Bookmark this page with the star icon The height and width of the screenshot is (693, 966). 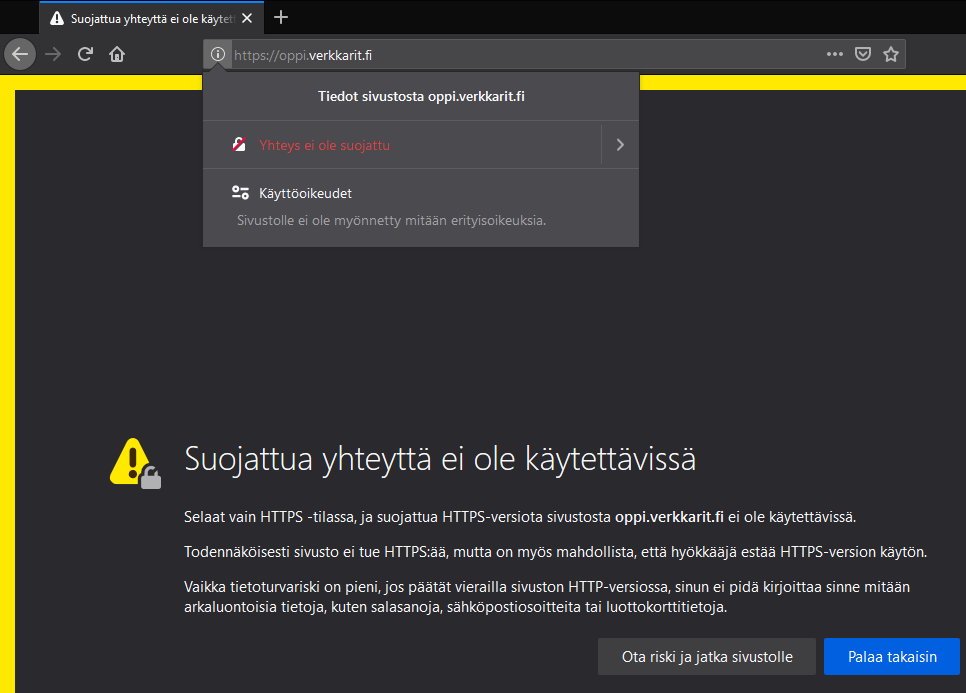click(x=891, y=54)
